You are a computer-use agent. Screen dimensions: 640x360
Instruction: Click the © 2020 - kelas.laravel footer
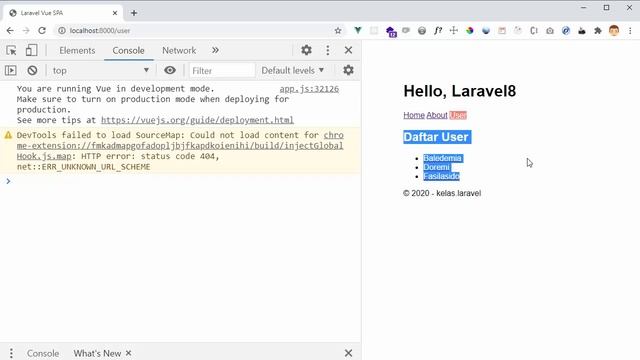[442, 193]
